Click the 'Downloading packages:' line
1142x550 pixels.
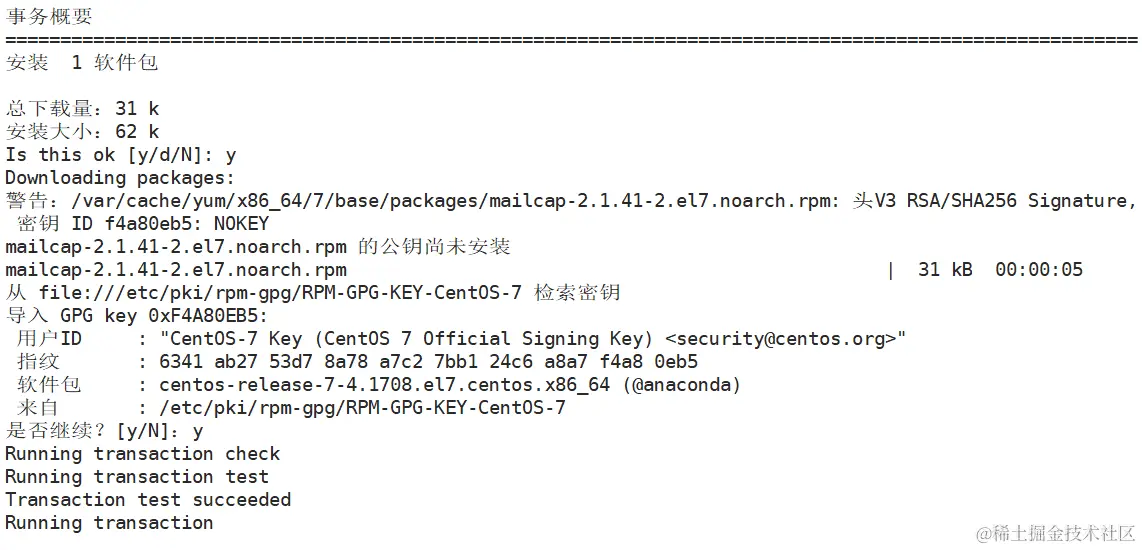(x=120, y=178)
